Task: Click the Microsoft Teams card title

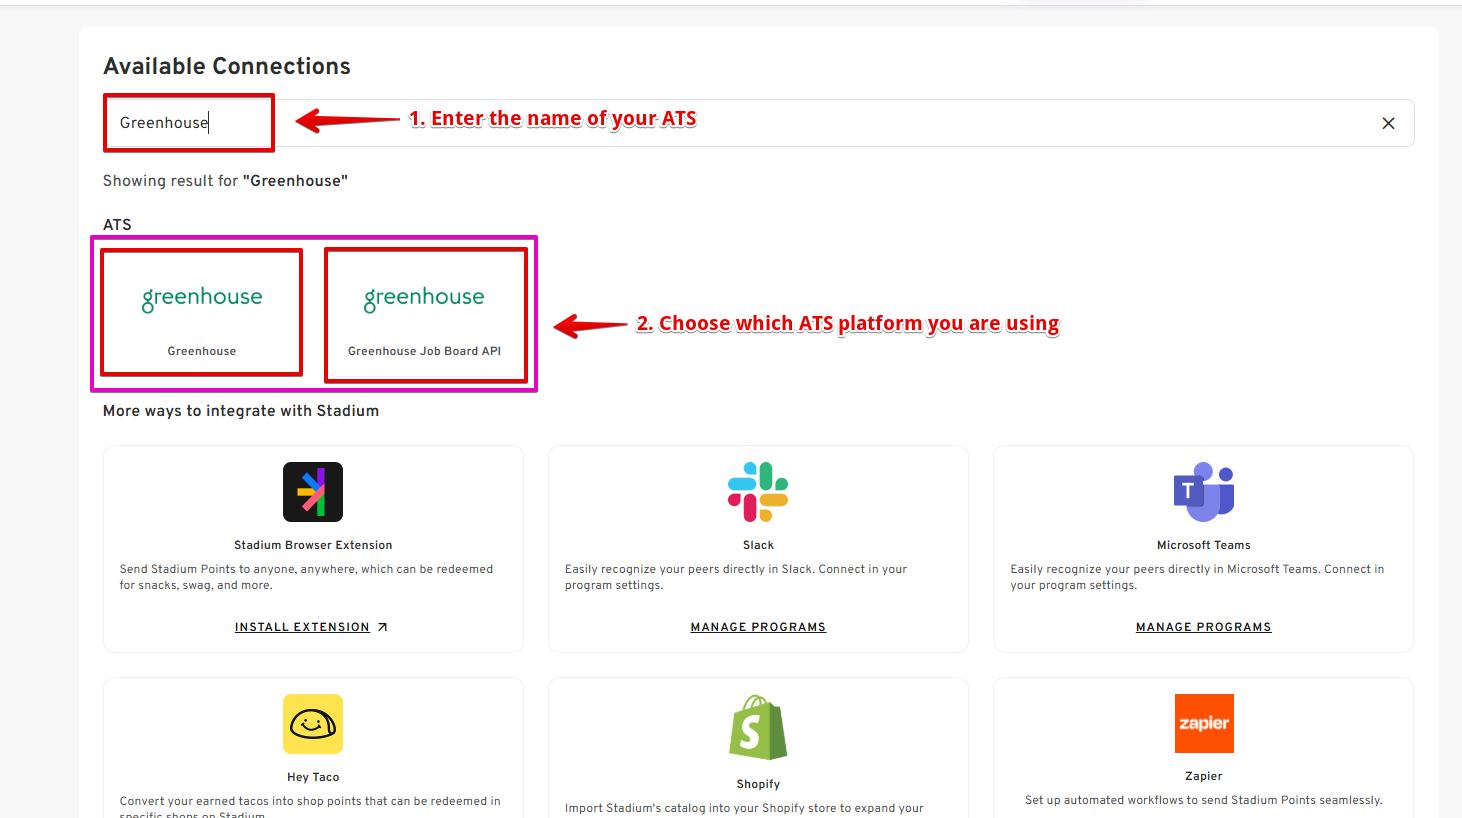Action: (x=1204, y=545)
